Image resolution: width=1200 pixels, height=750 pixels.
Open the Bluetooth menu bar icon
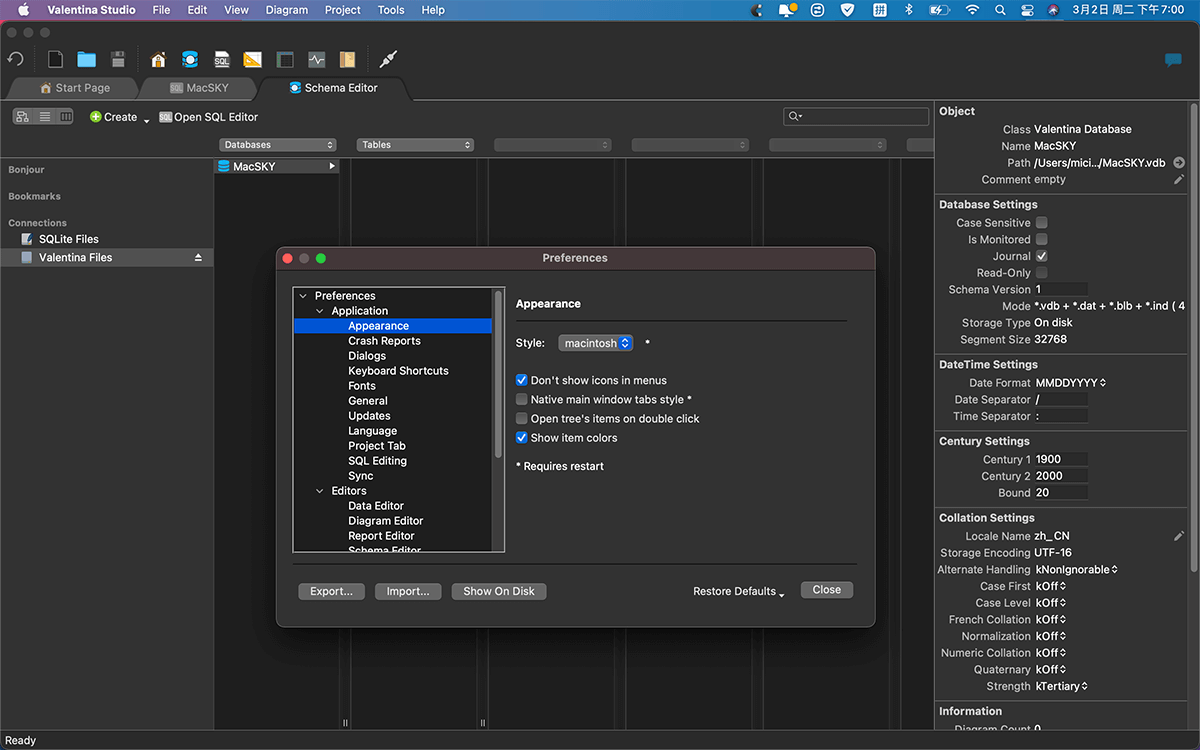tap(909, 10)
